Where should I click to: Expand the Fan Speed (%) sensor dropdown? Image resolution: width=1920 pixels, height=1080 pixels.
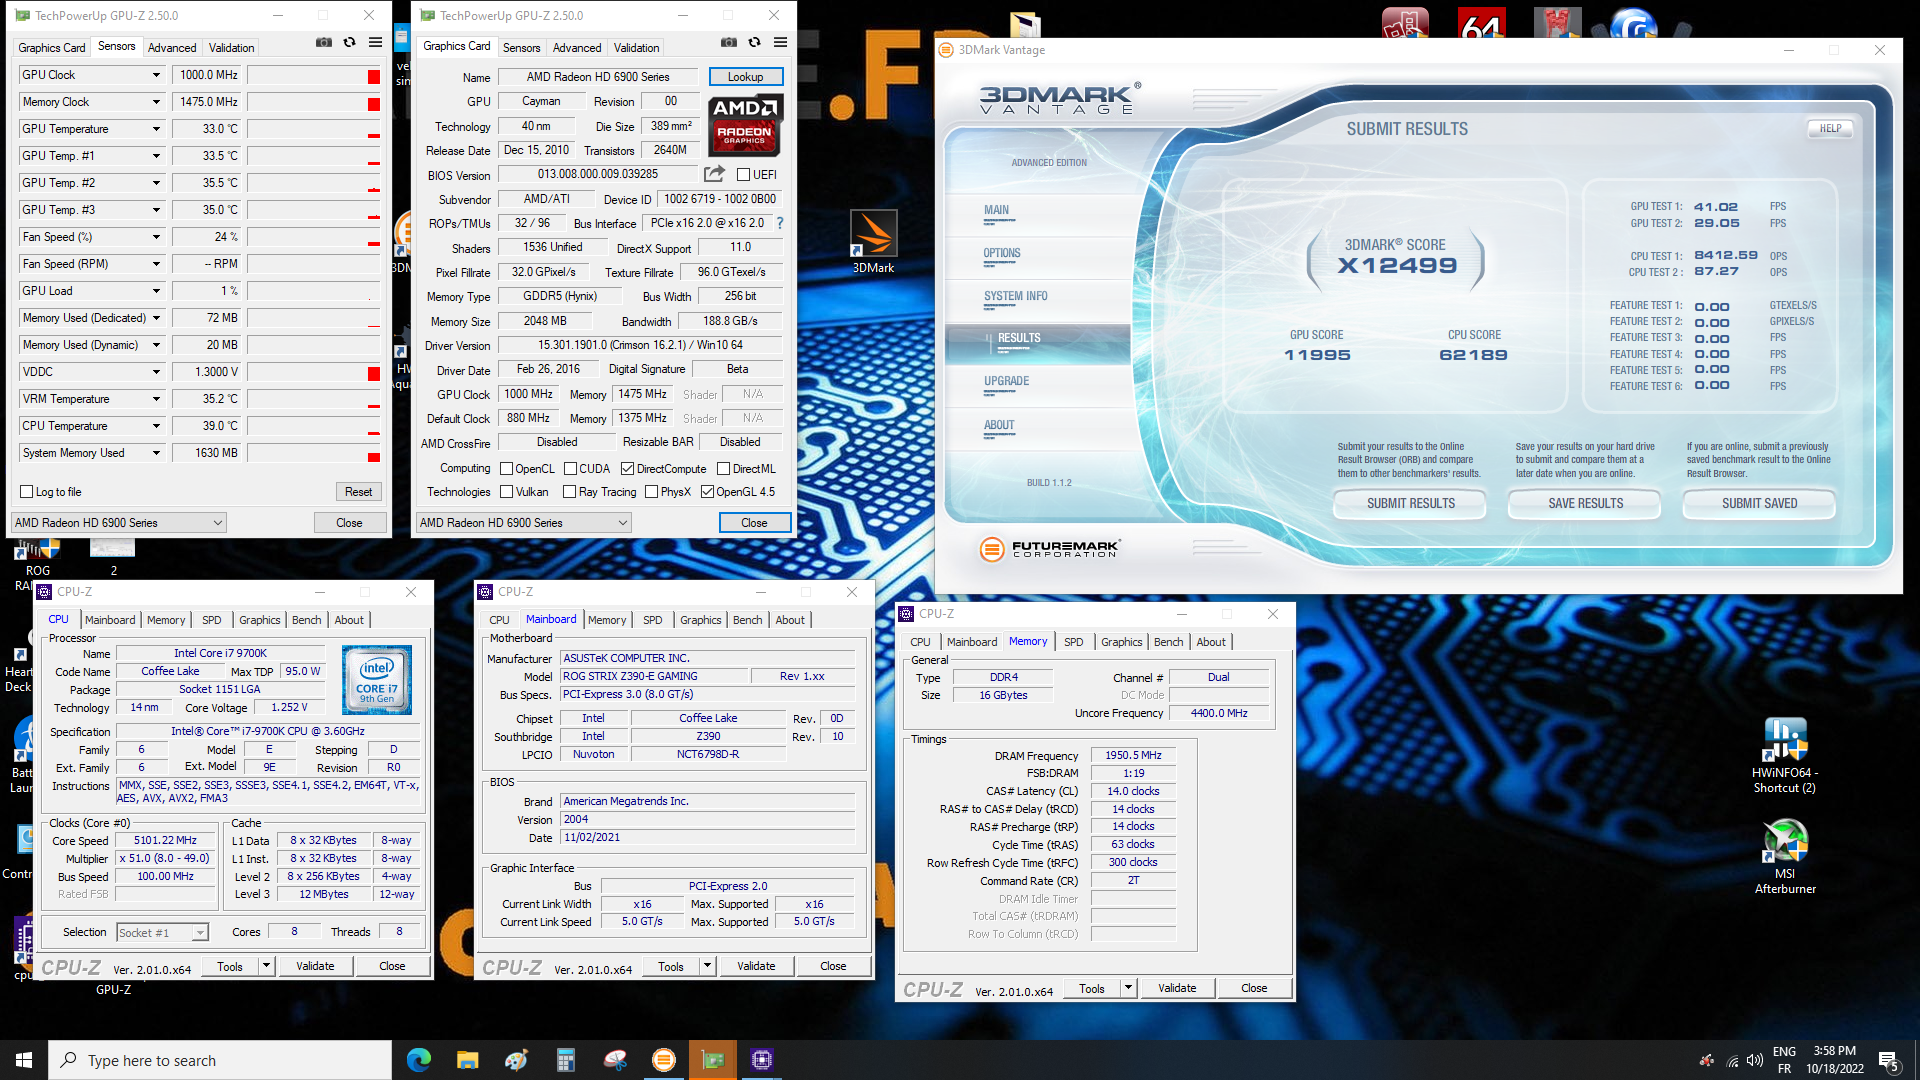pos(156,237)
